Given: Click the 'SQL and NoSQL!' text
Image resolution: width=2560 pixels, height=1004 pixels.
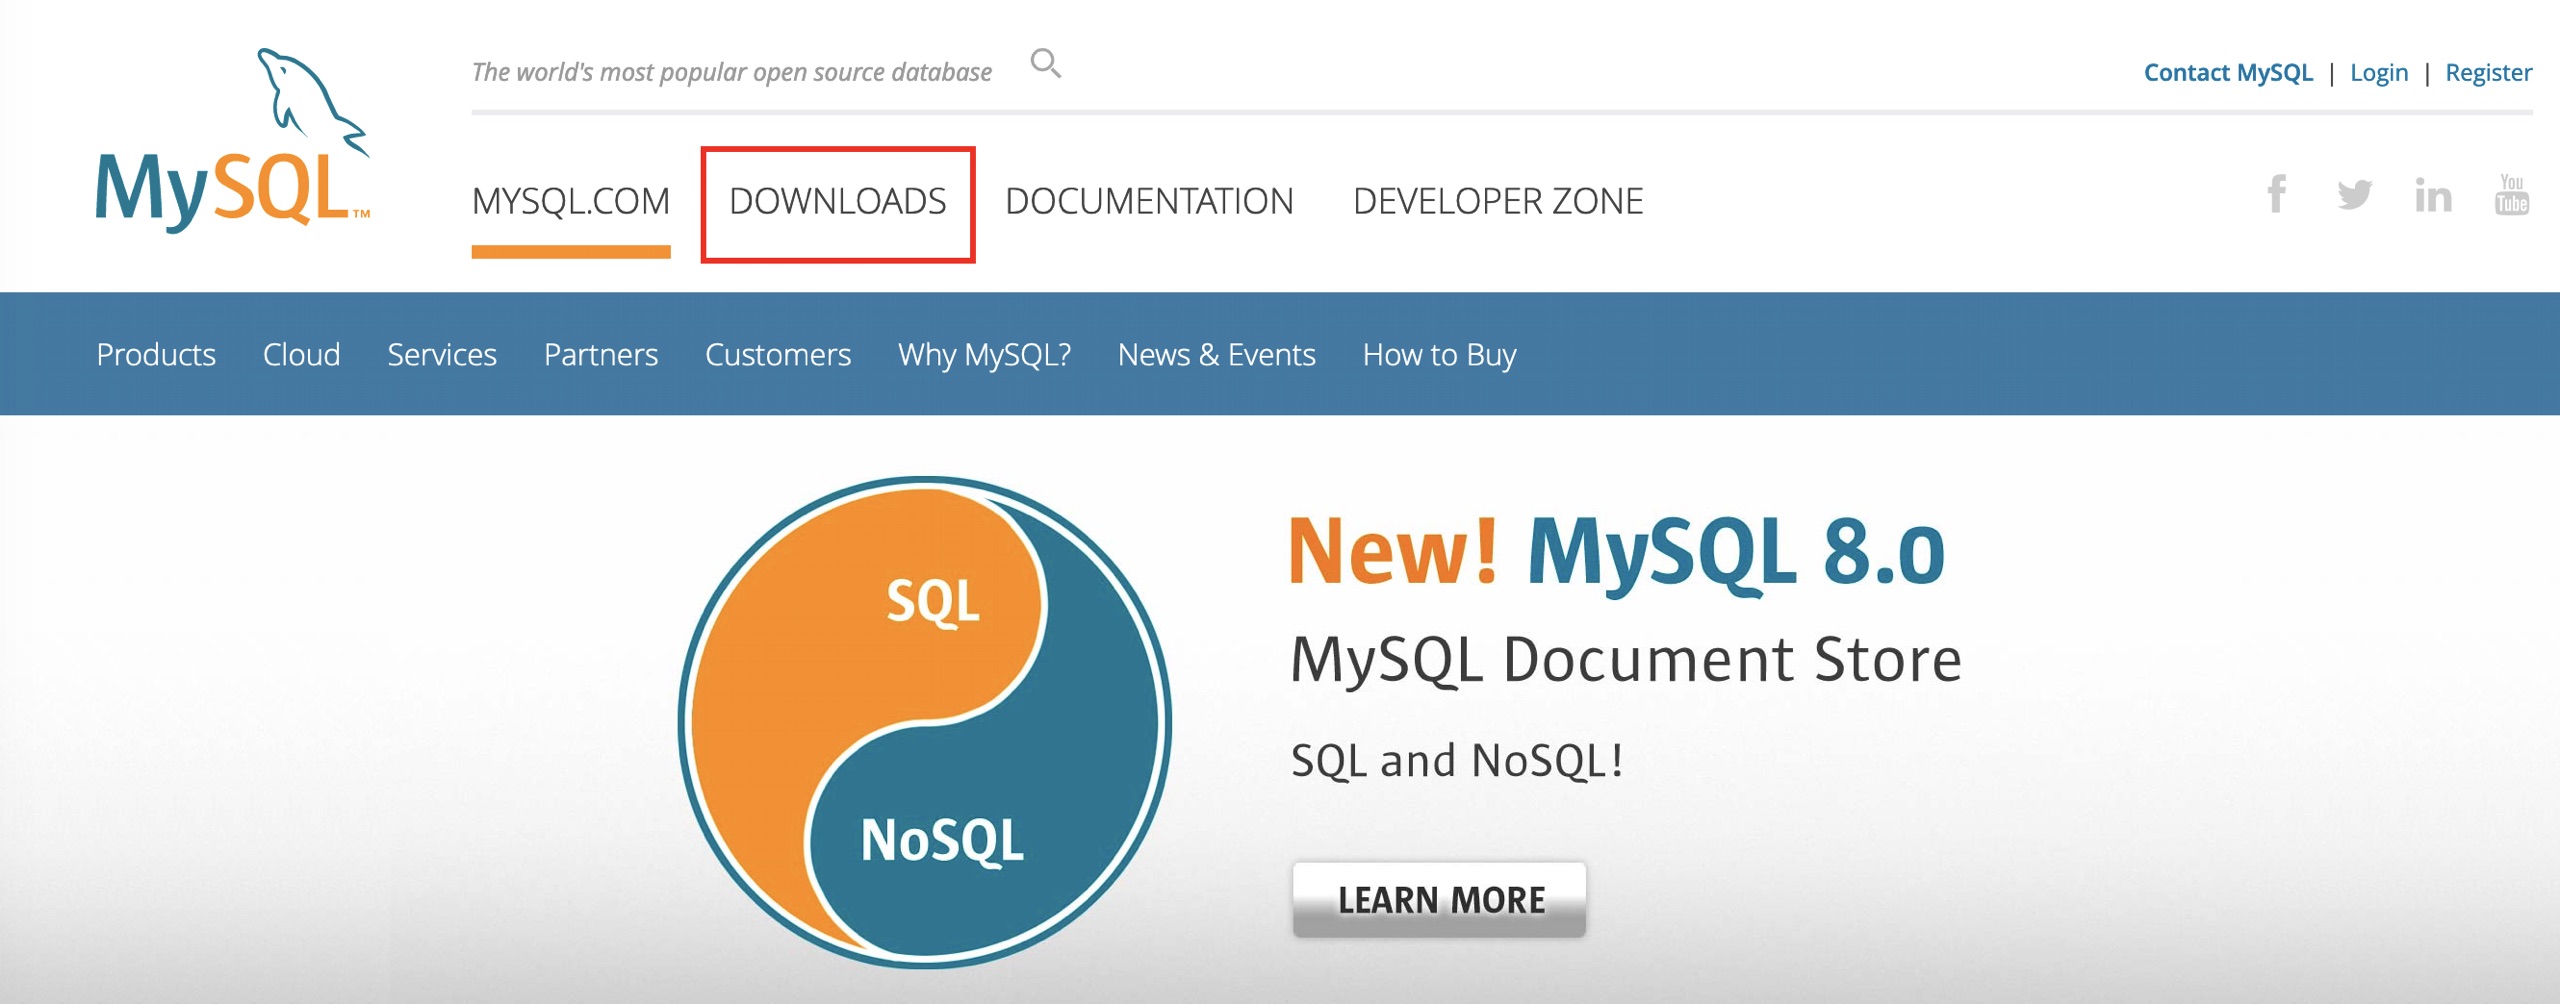Looking at the screenshot, I should point(1457,761).
